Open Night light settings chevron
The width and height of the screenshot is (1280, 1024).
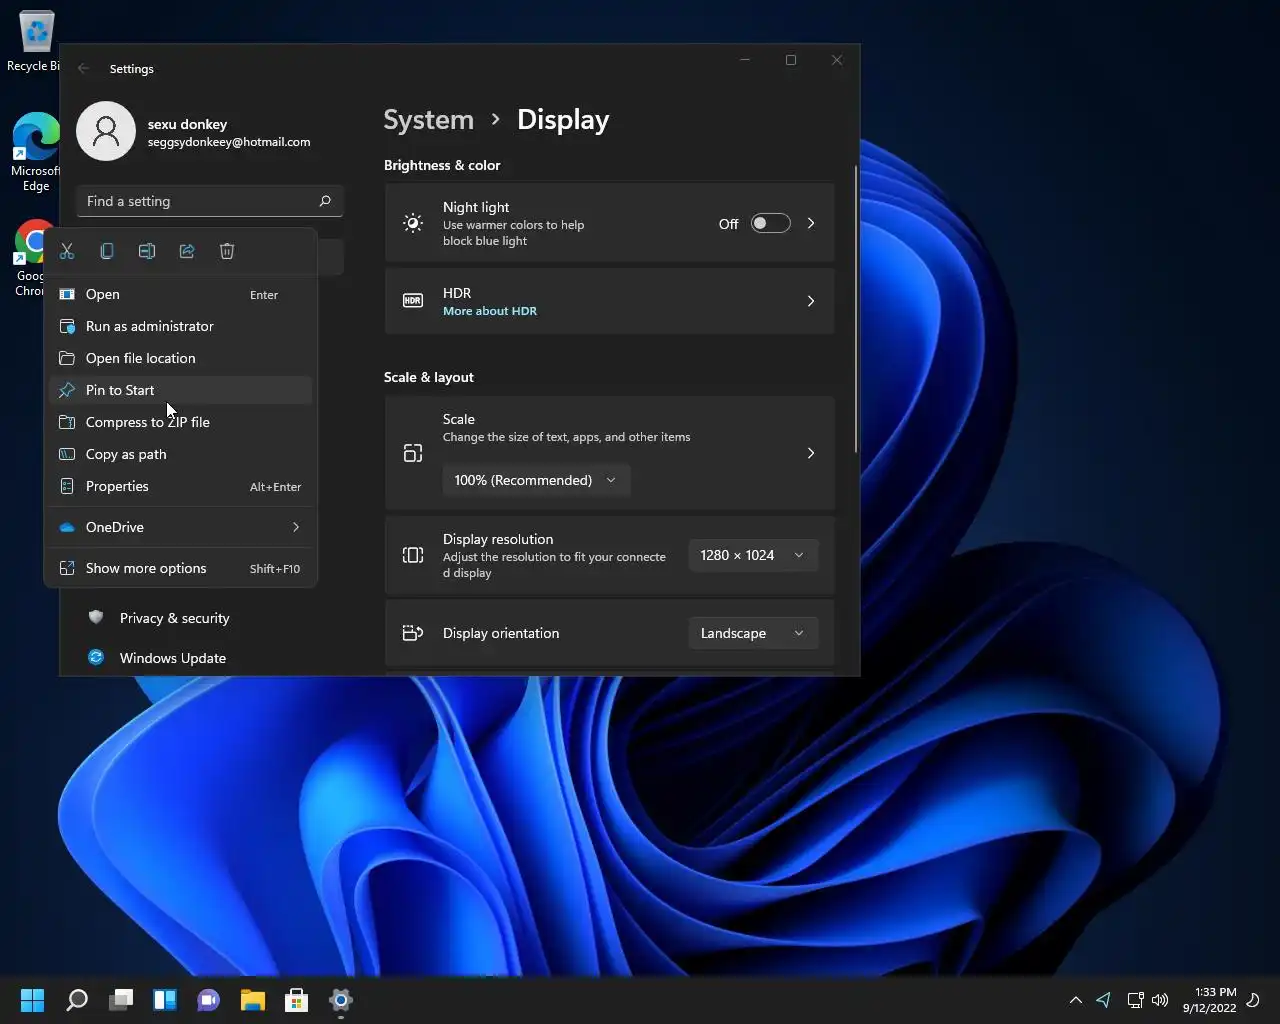coord(811,223)
